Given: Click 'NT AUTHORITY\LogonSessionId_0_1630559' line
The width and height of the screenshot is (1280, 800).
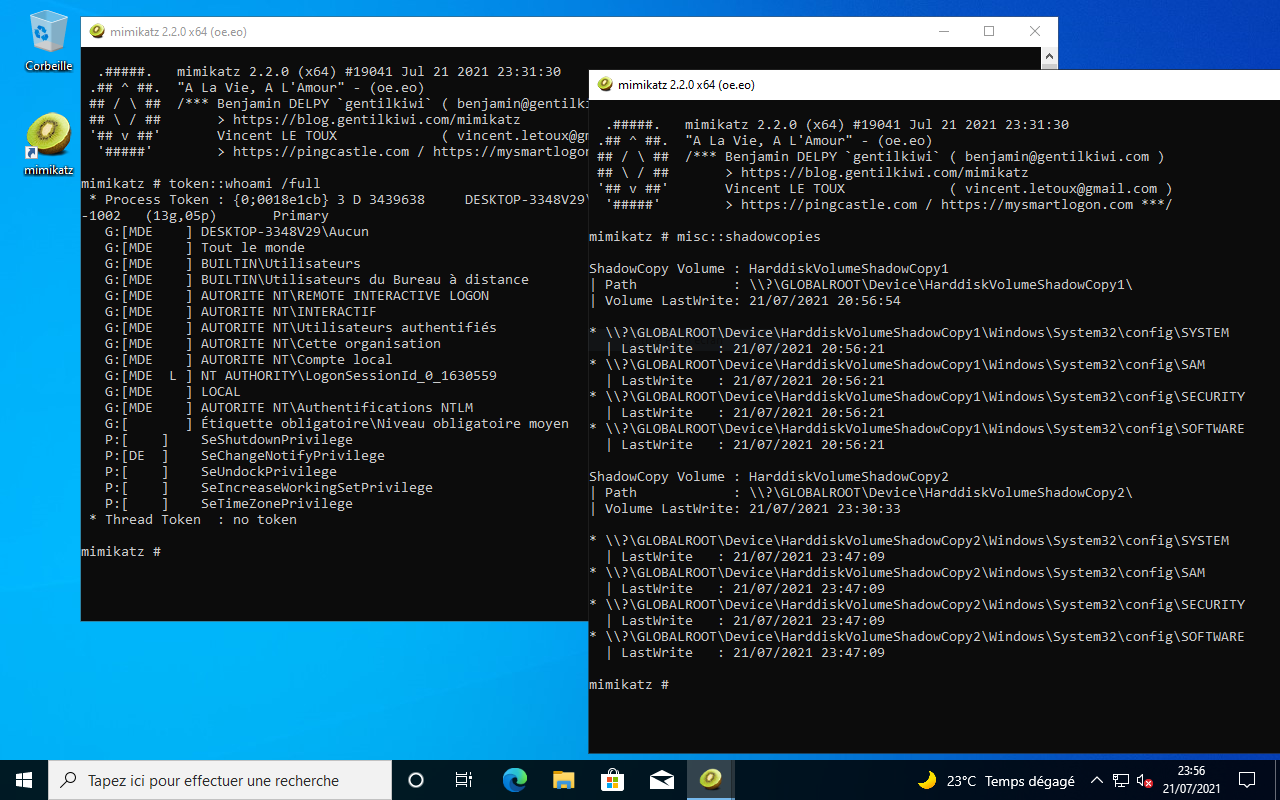Looking at the screenshot, I should click(x=301, y=376).
